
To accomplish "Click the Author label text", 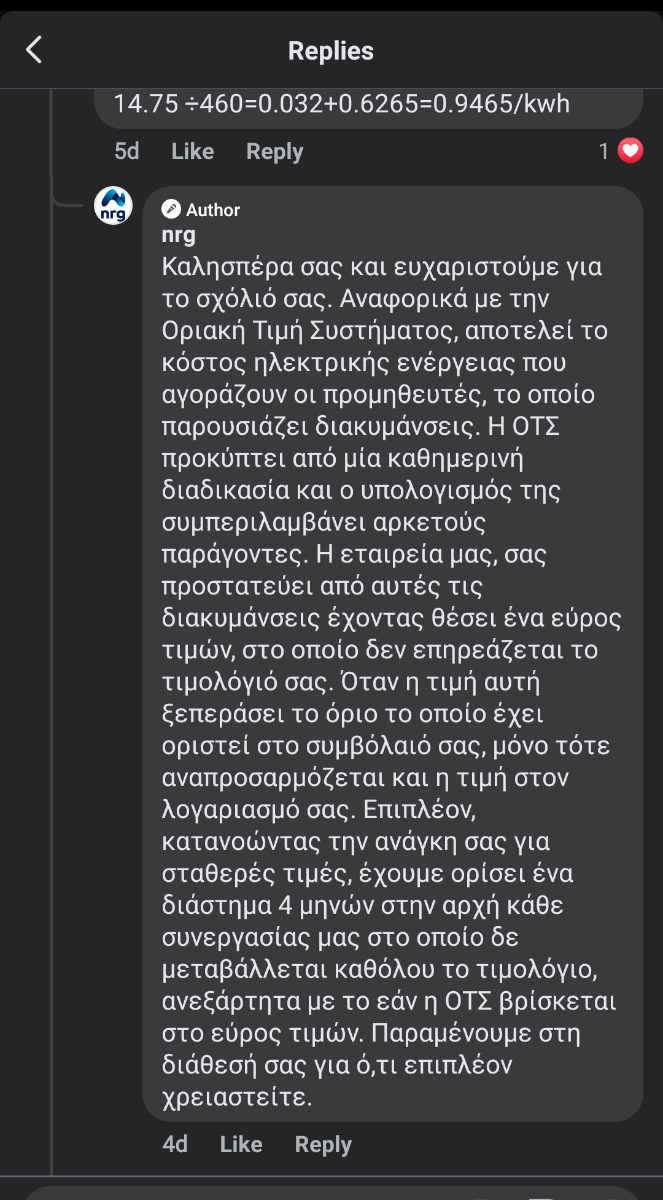I will click(x=213, y=209).
